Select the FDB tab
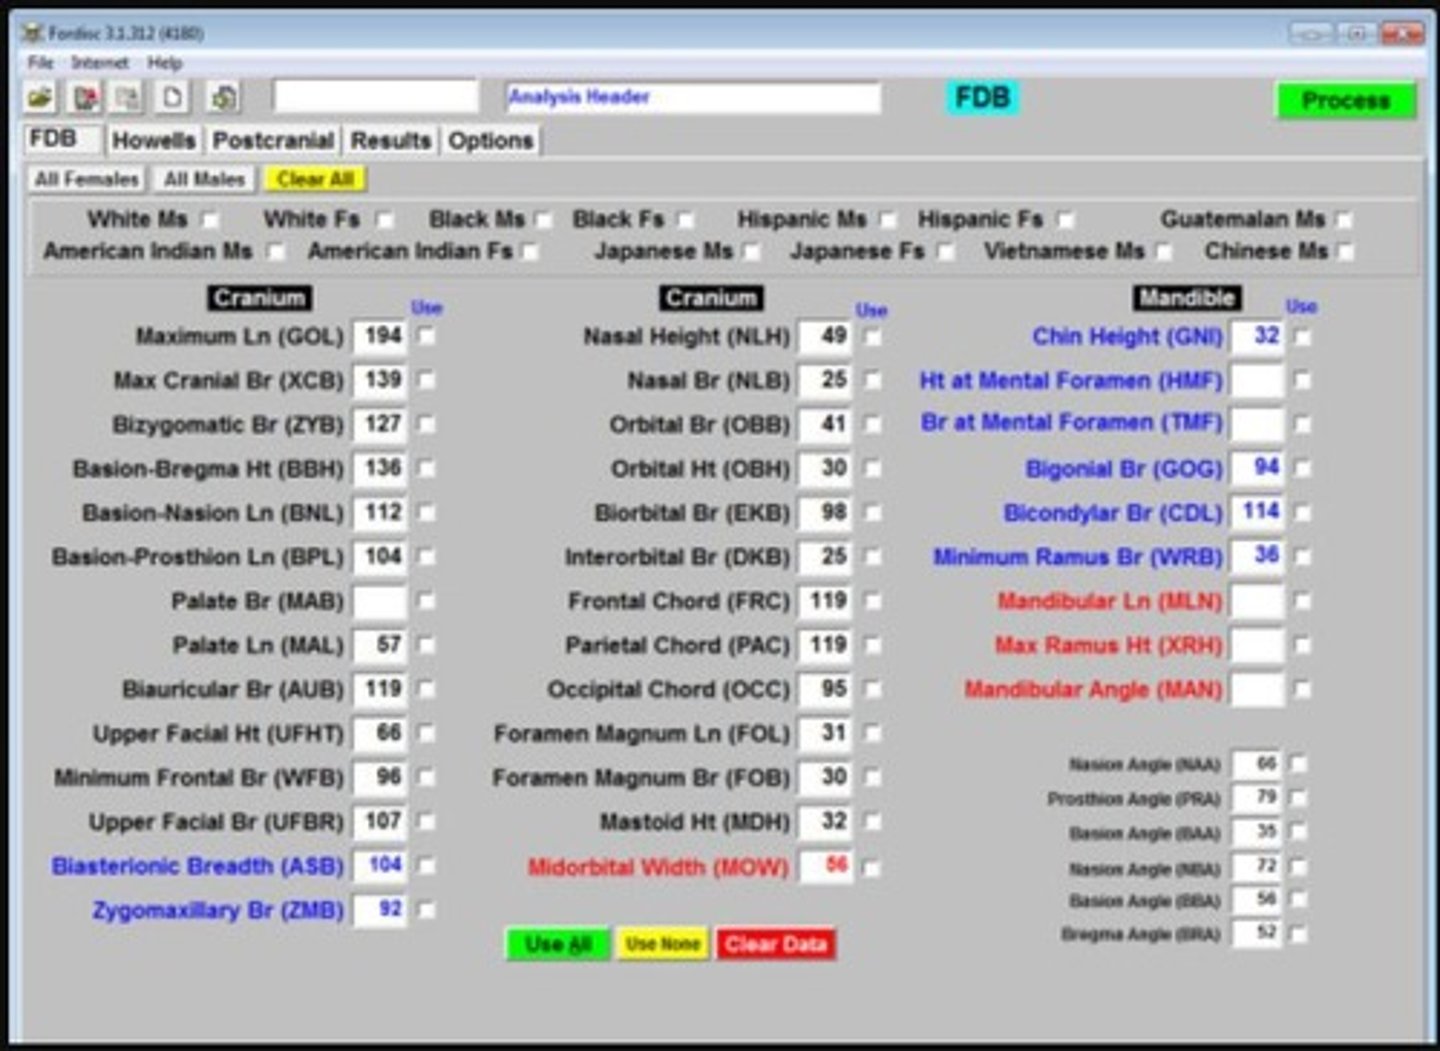This screenshot has width=1440, height=1051. (x=62, y=139)
